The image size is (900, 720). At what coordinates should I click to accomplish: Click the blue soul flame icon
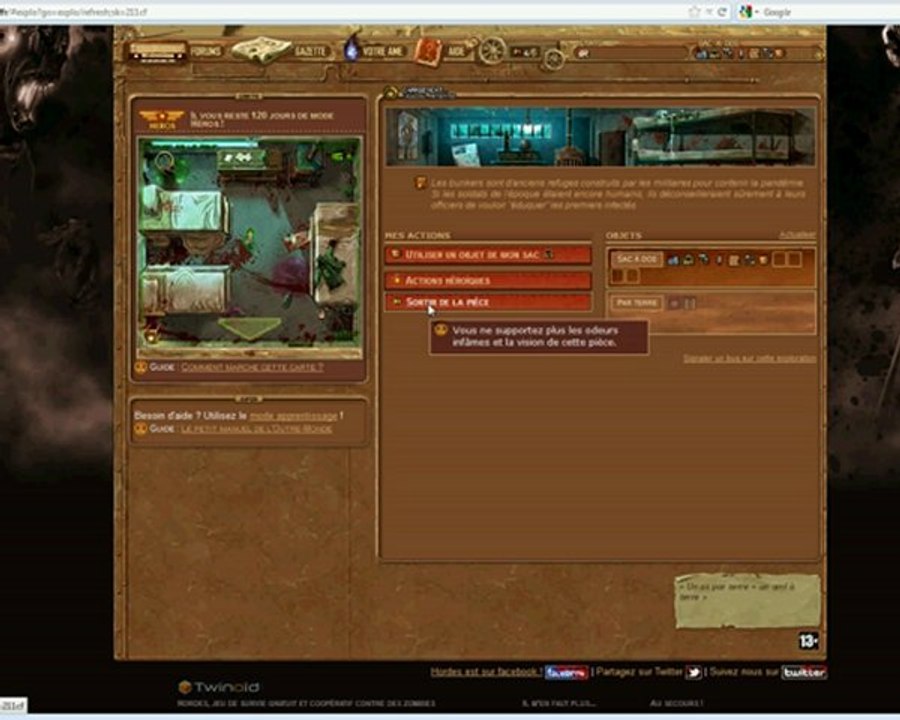pos(351,48)
